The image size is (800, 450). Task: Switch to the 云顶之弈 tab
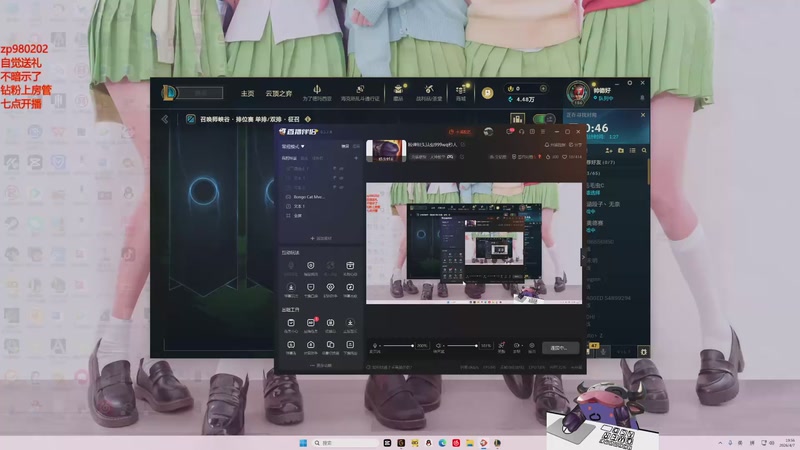[279, 93]
